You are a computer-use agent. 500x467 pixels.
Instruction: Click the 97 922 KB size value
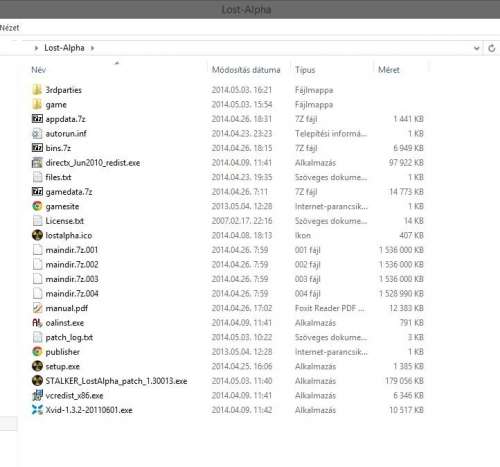click(406, 163)
